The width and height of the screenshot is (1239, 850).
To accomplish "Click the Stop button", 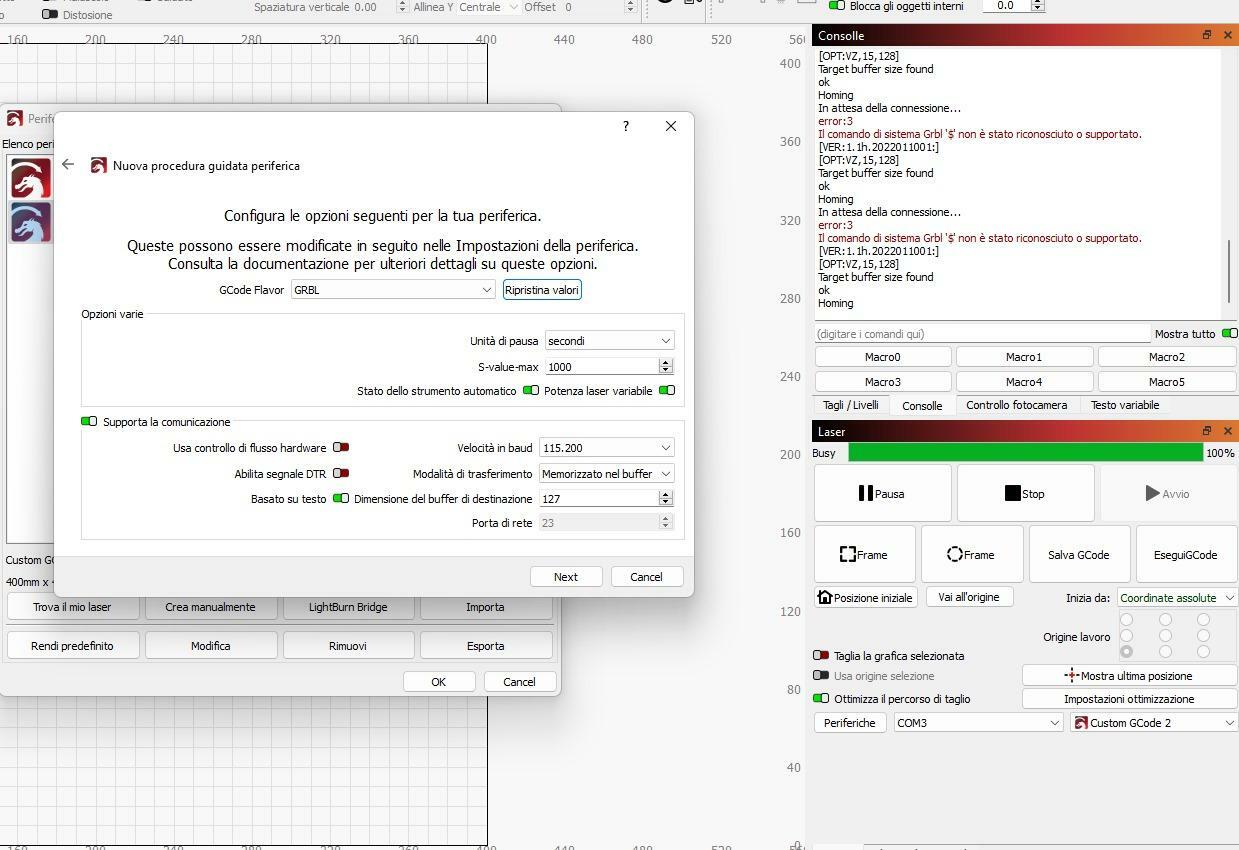I will point(1025,493).
